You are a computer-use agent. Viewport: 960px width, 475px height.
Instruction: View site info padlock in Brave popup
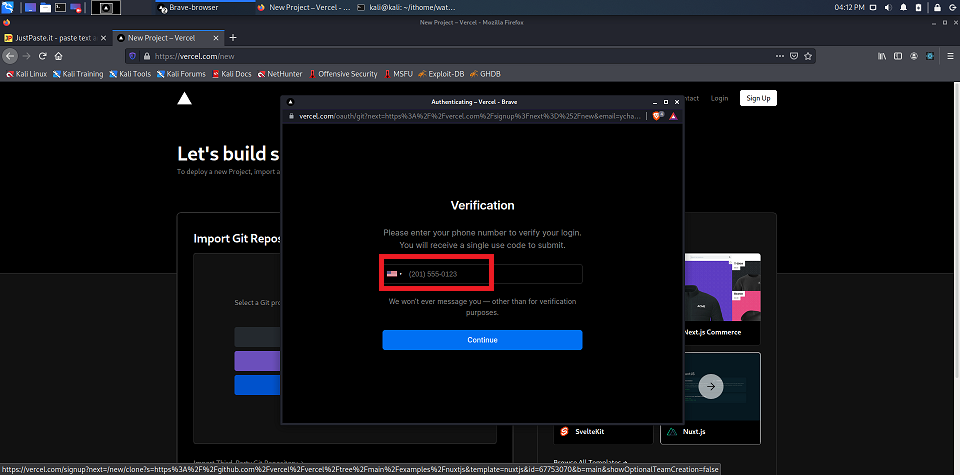click(291, 116)
